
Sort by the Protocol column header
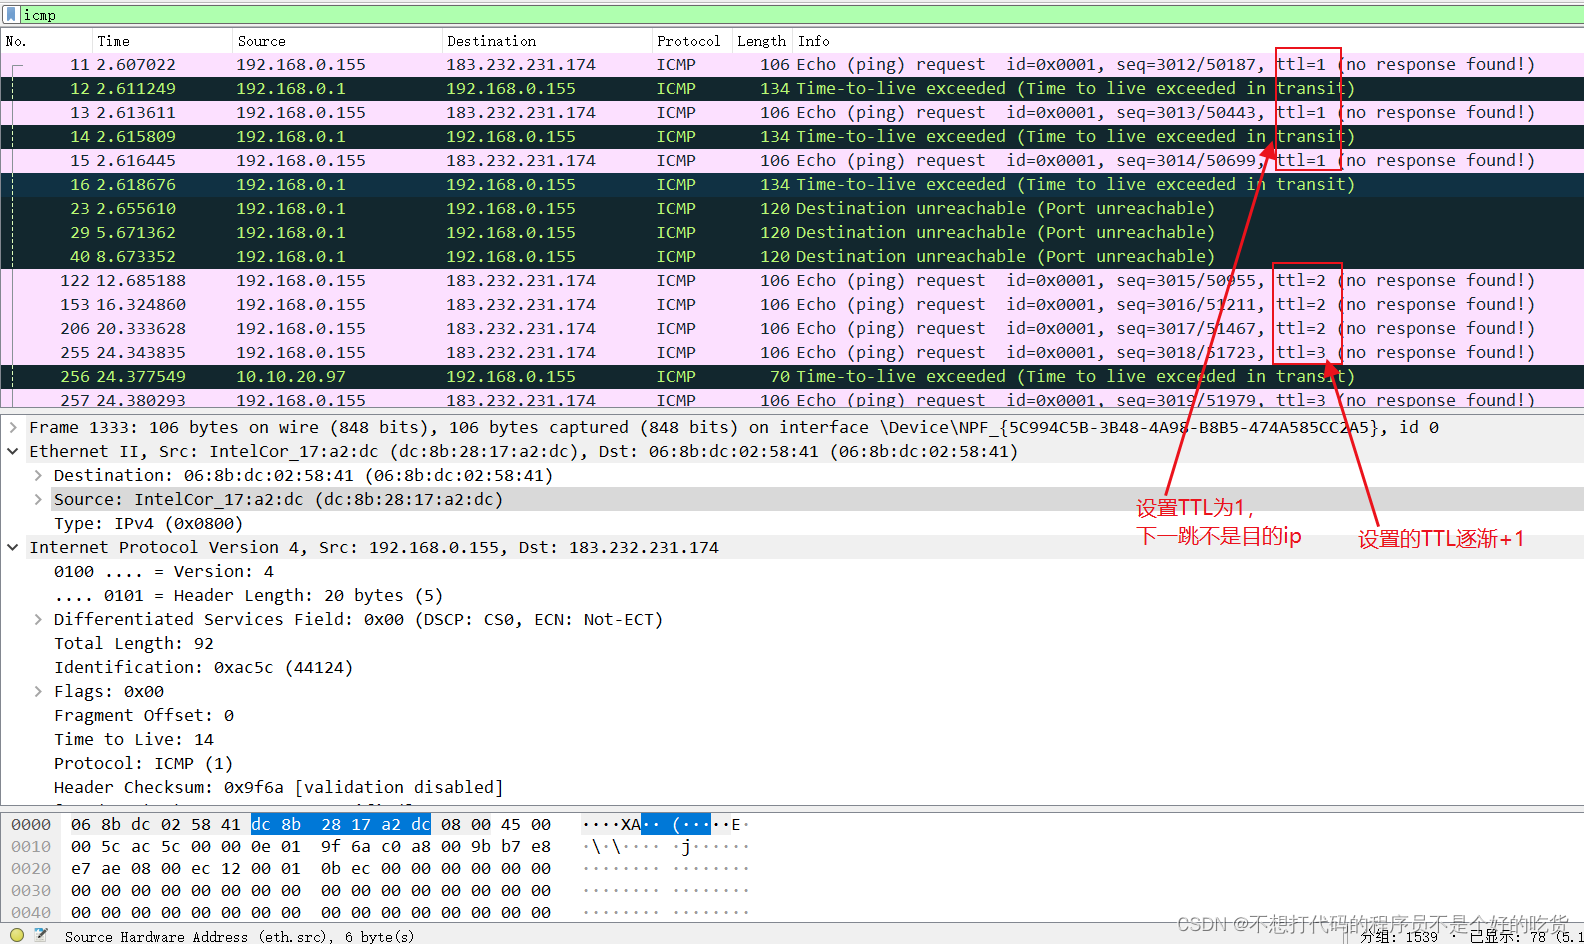click(691, 41)
